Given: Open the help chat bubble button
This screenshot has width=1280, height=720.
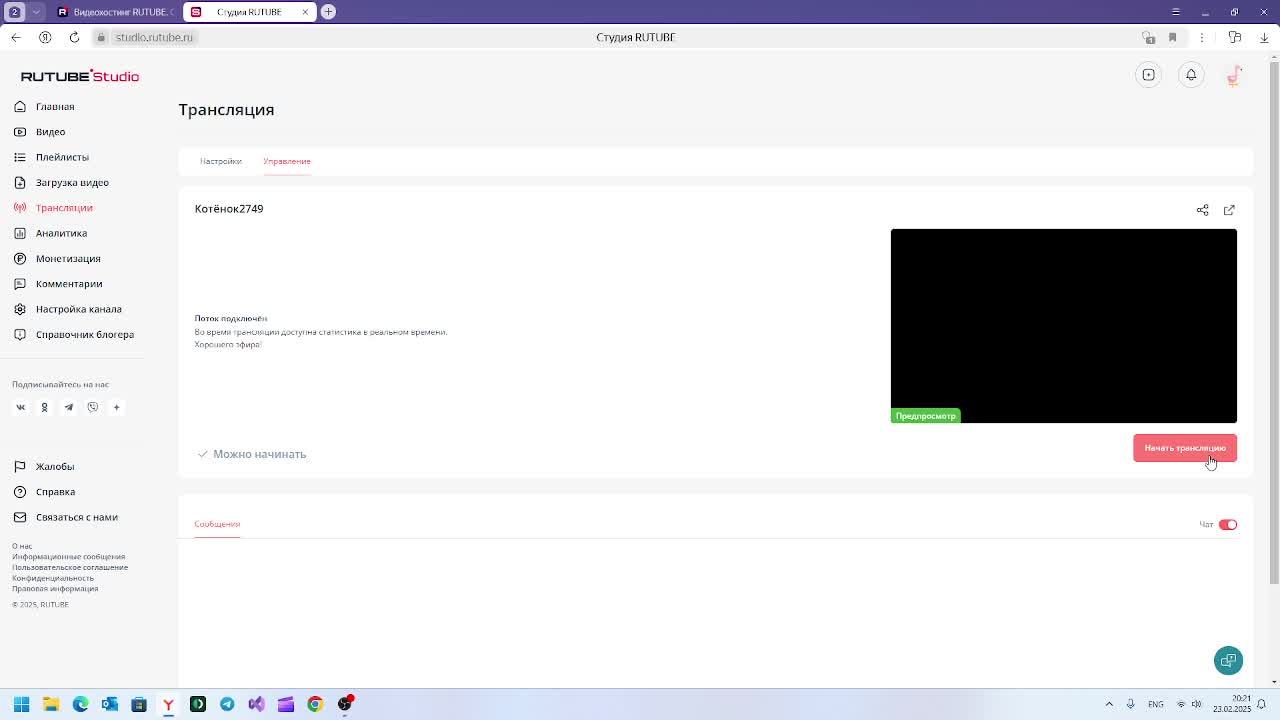Looking at the screenshot, I should pyautogui.click(x=1228, y=660).
